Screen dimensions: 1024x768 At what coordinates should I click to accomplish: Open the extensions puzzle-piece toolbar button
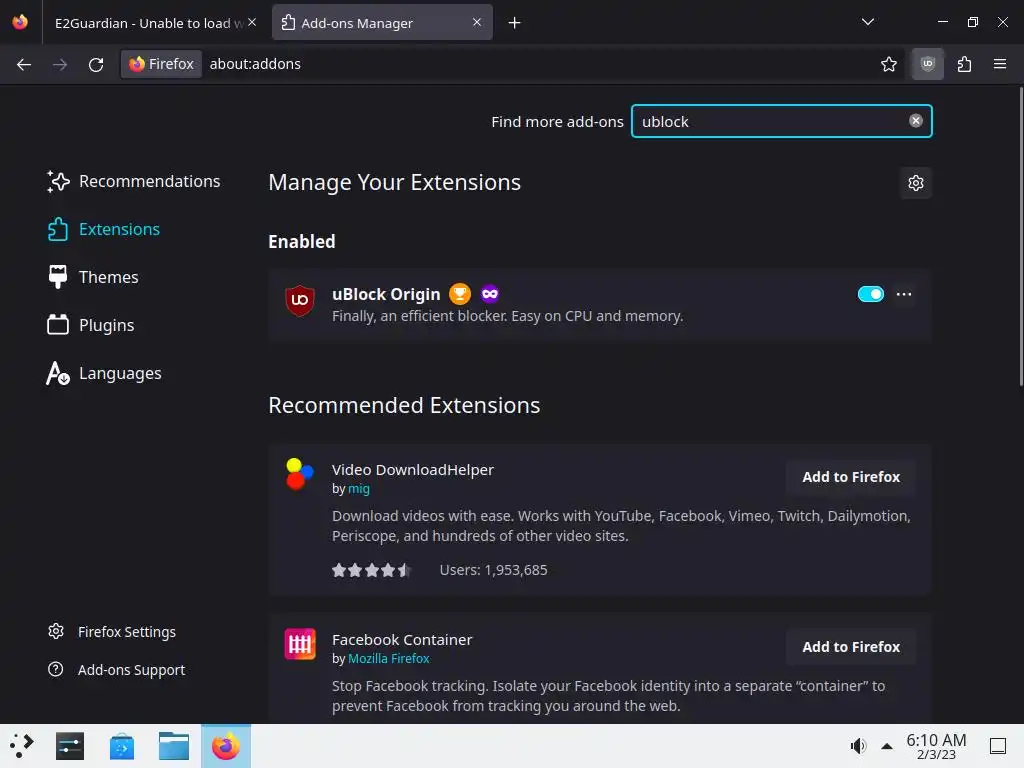965,64
